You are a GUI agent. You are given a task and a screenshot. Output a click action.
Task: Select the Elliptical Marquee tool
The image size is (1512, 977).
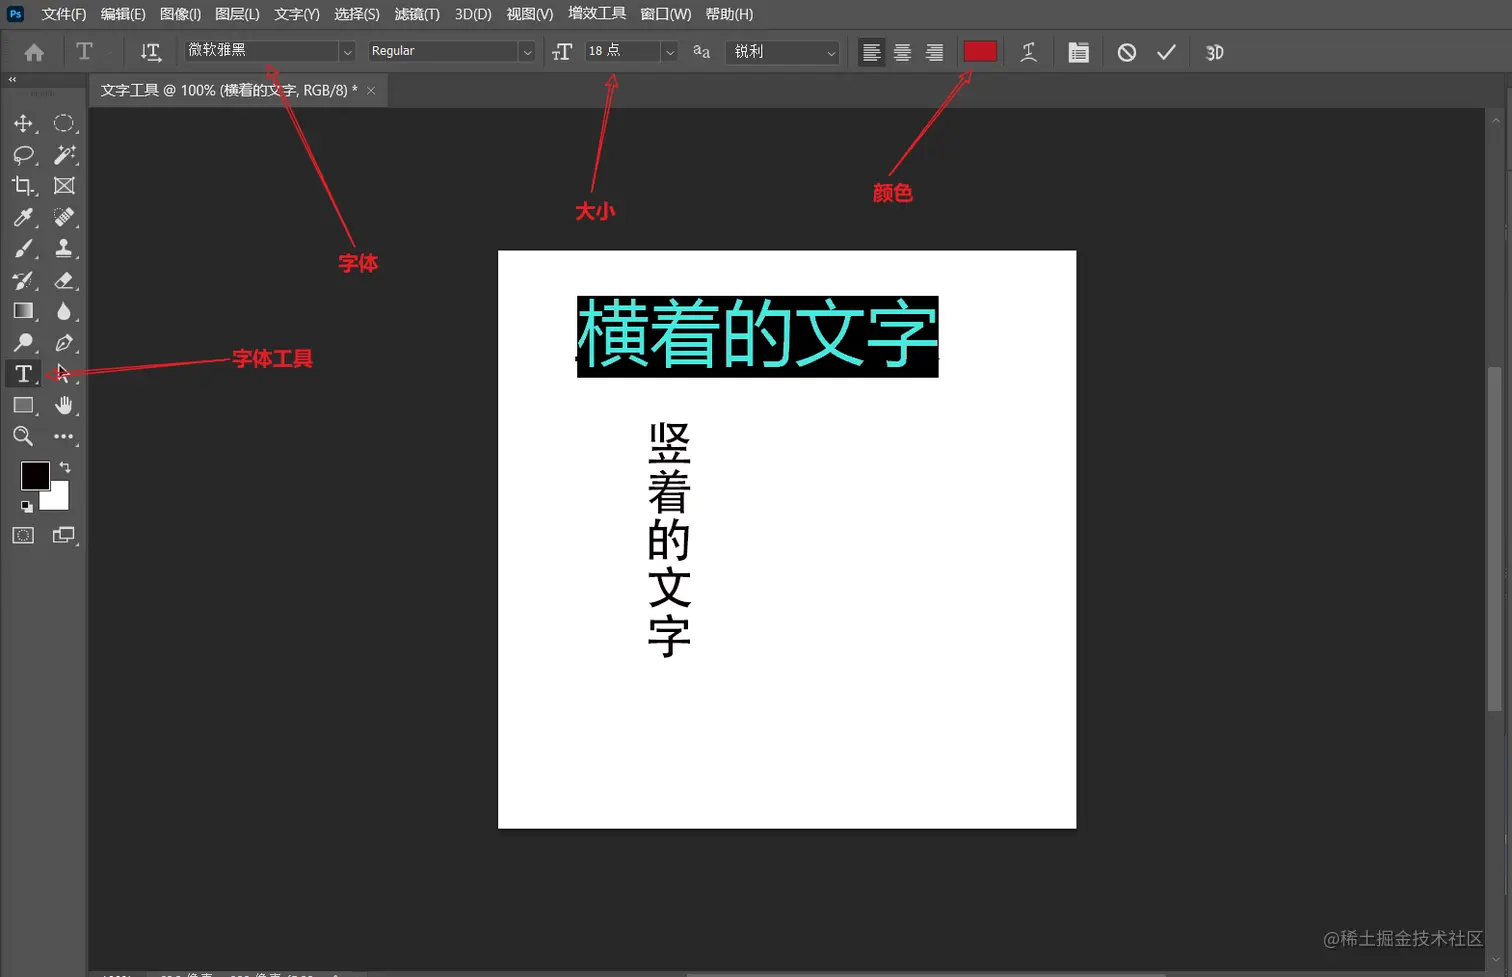click(x=64, y=123)
